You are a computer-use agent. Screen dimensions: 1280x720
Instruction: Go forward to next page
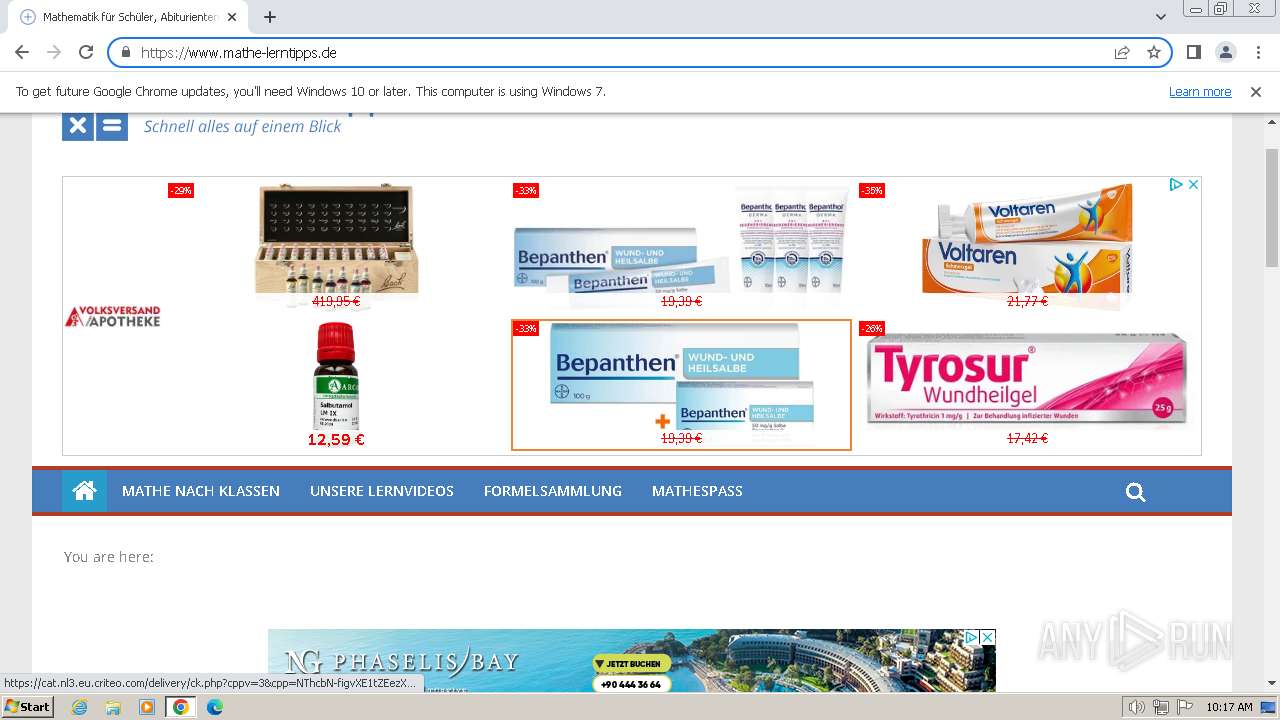54,52
